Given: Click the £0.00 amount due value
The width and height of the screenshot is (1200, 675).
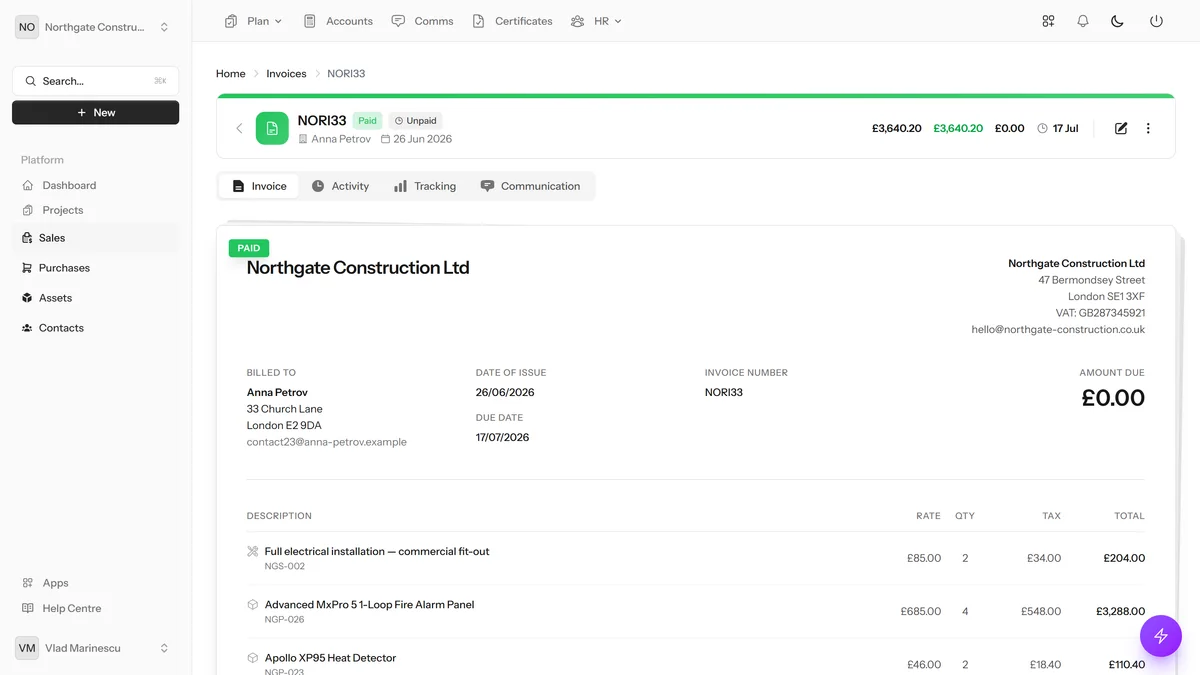Looking at the screenshot, I should (x=1113, y=398).
